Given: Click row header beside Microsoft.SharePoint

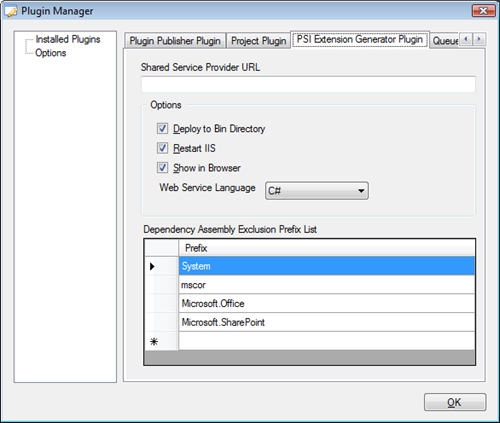Looking at the screenshot, I should coord(162,322).
